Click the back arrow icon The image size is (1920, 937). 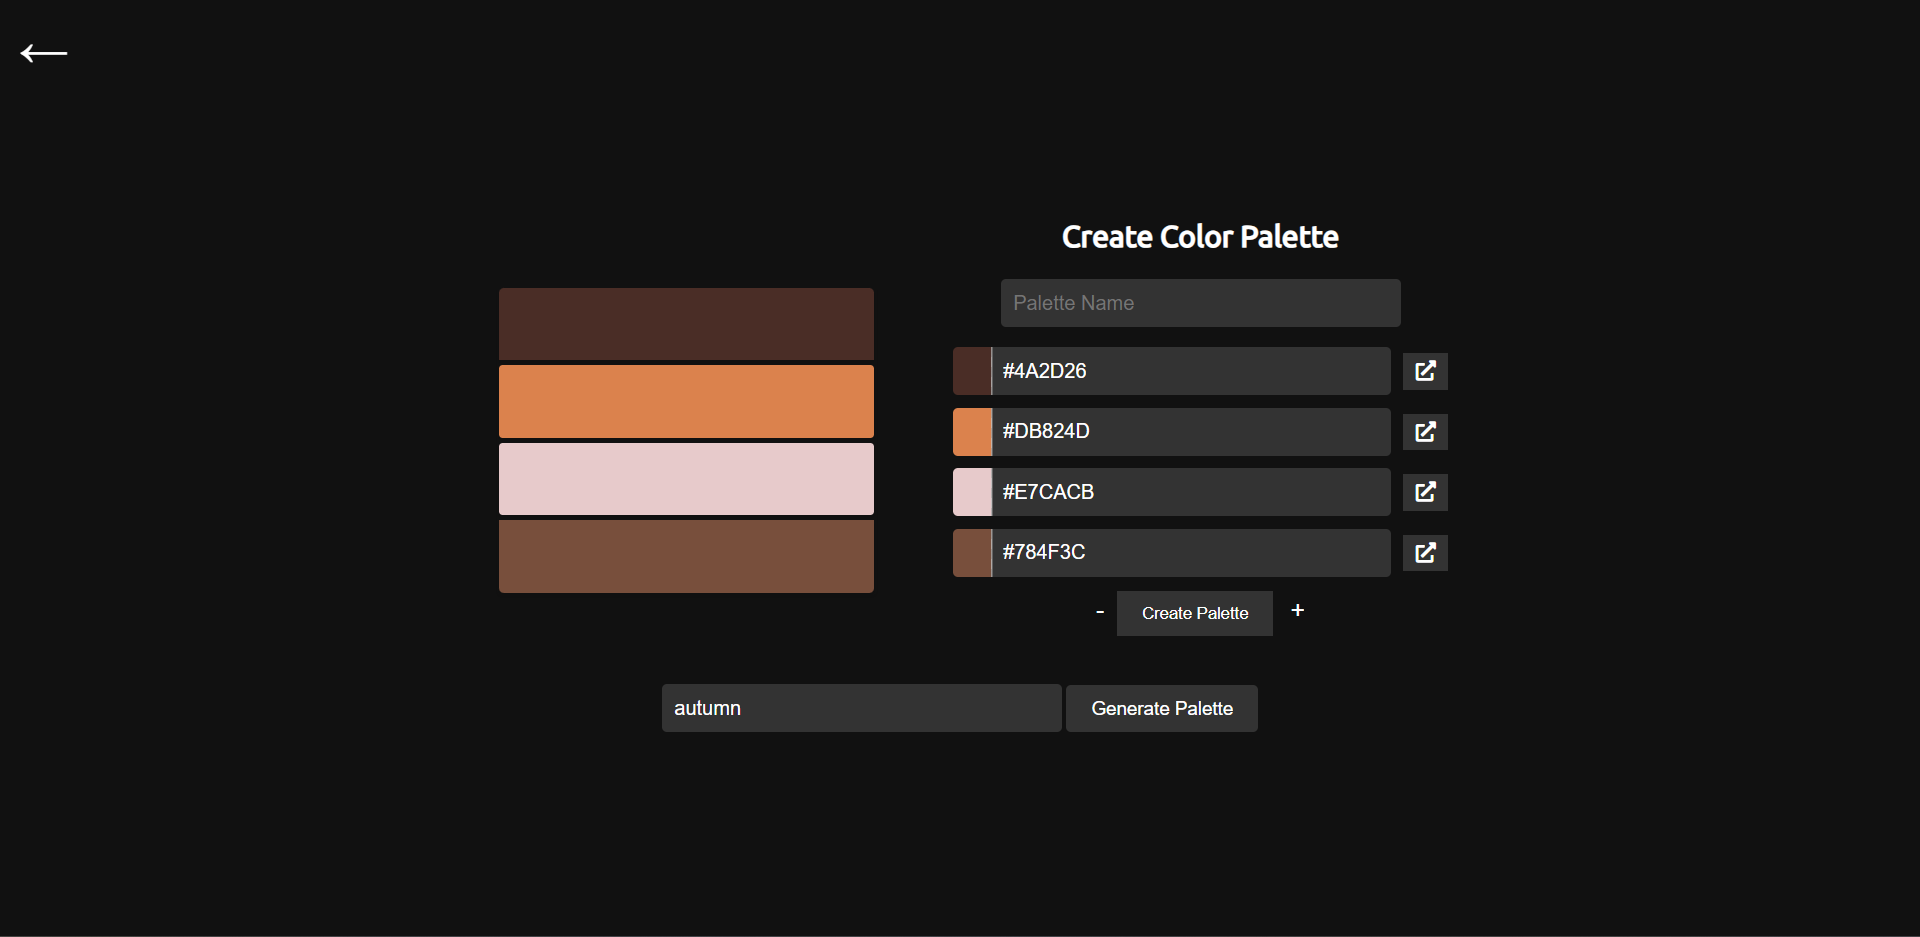pyautogui.click(x=44, y=53)
